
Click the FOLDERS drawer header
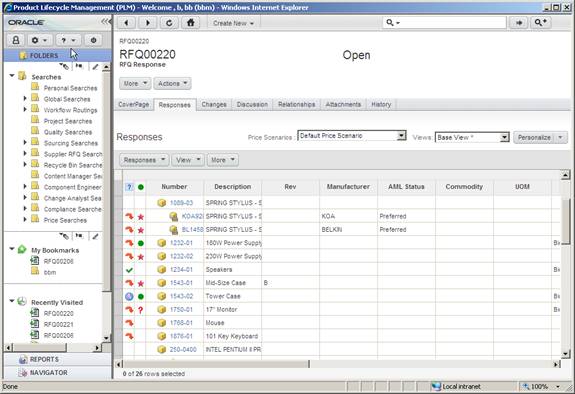tap(58, 55)
